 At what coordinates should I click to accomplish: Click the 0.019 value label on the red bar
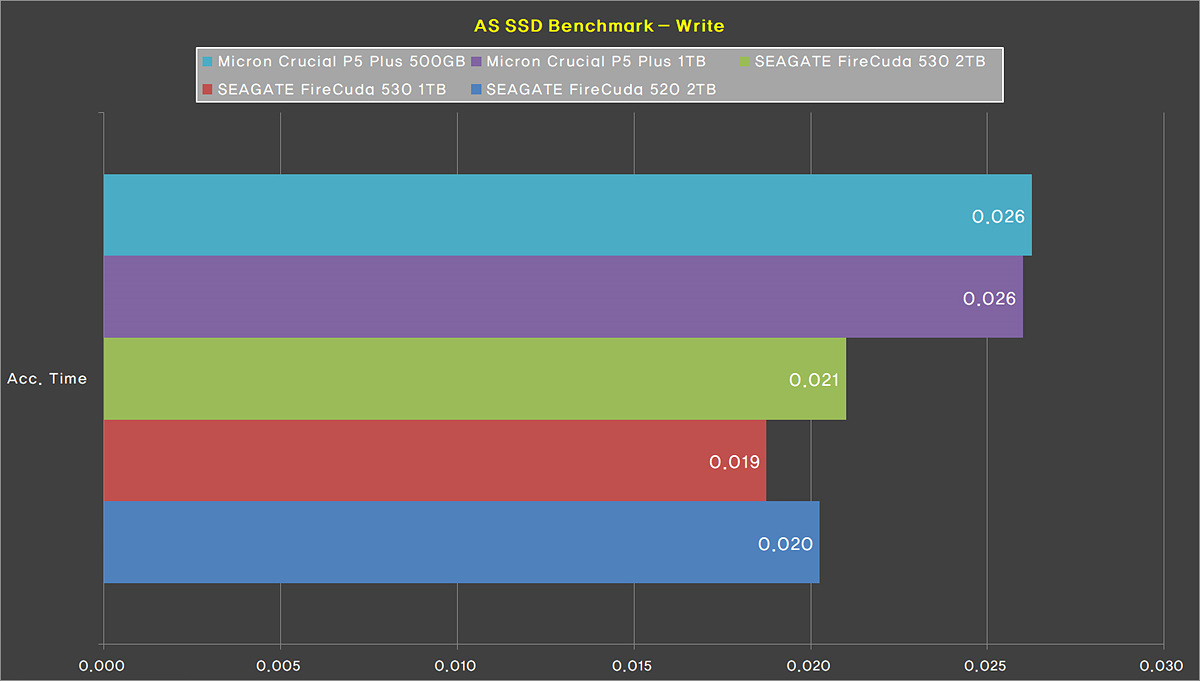click(734, 462)
